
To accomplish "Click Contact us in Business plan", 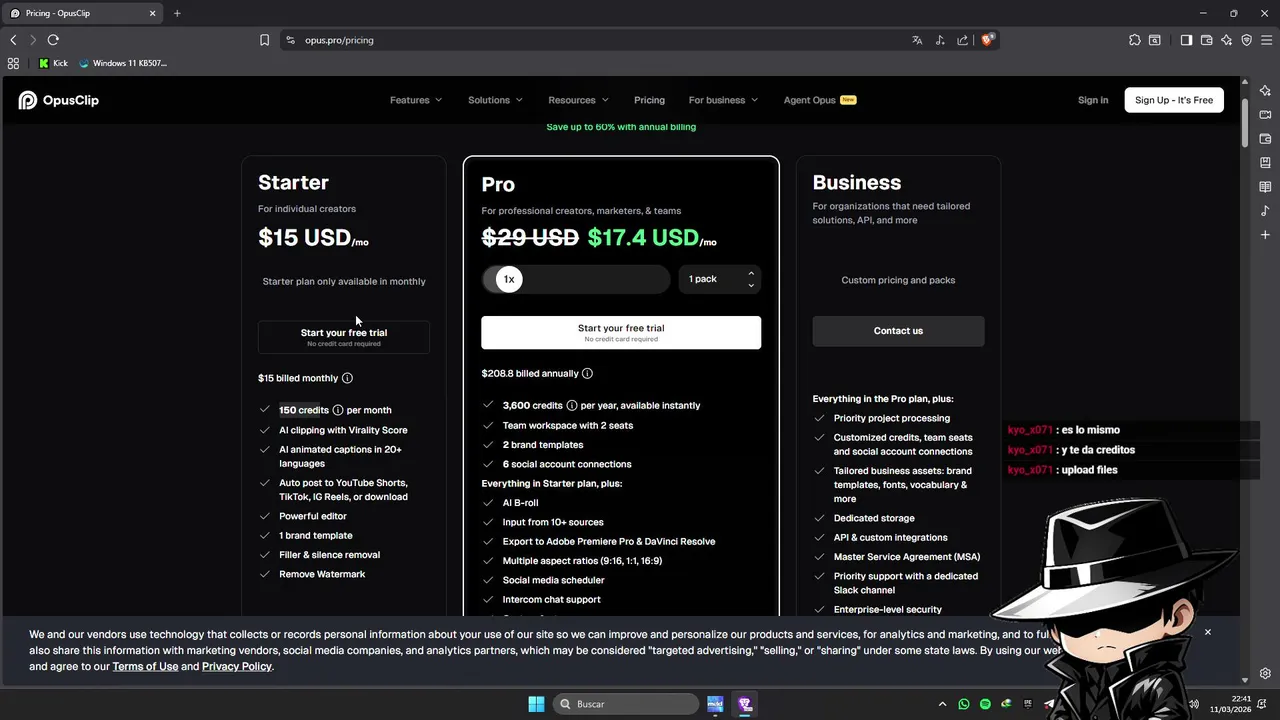I will tap(898, 331).
